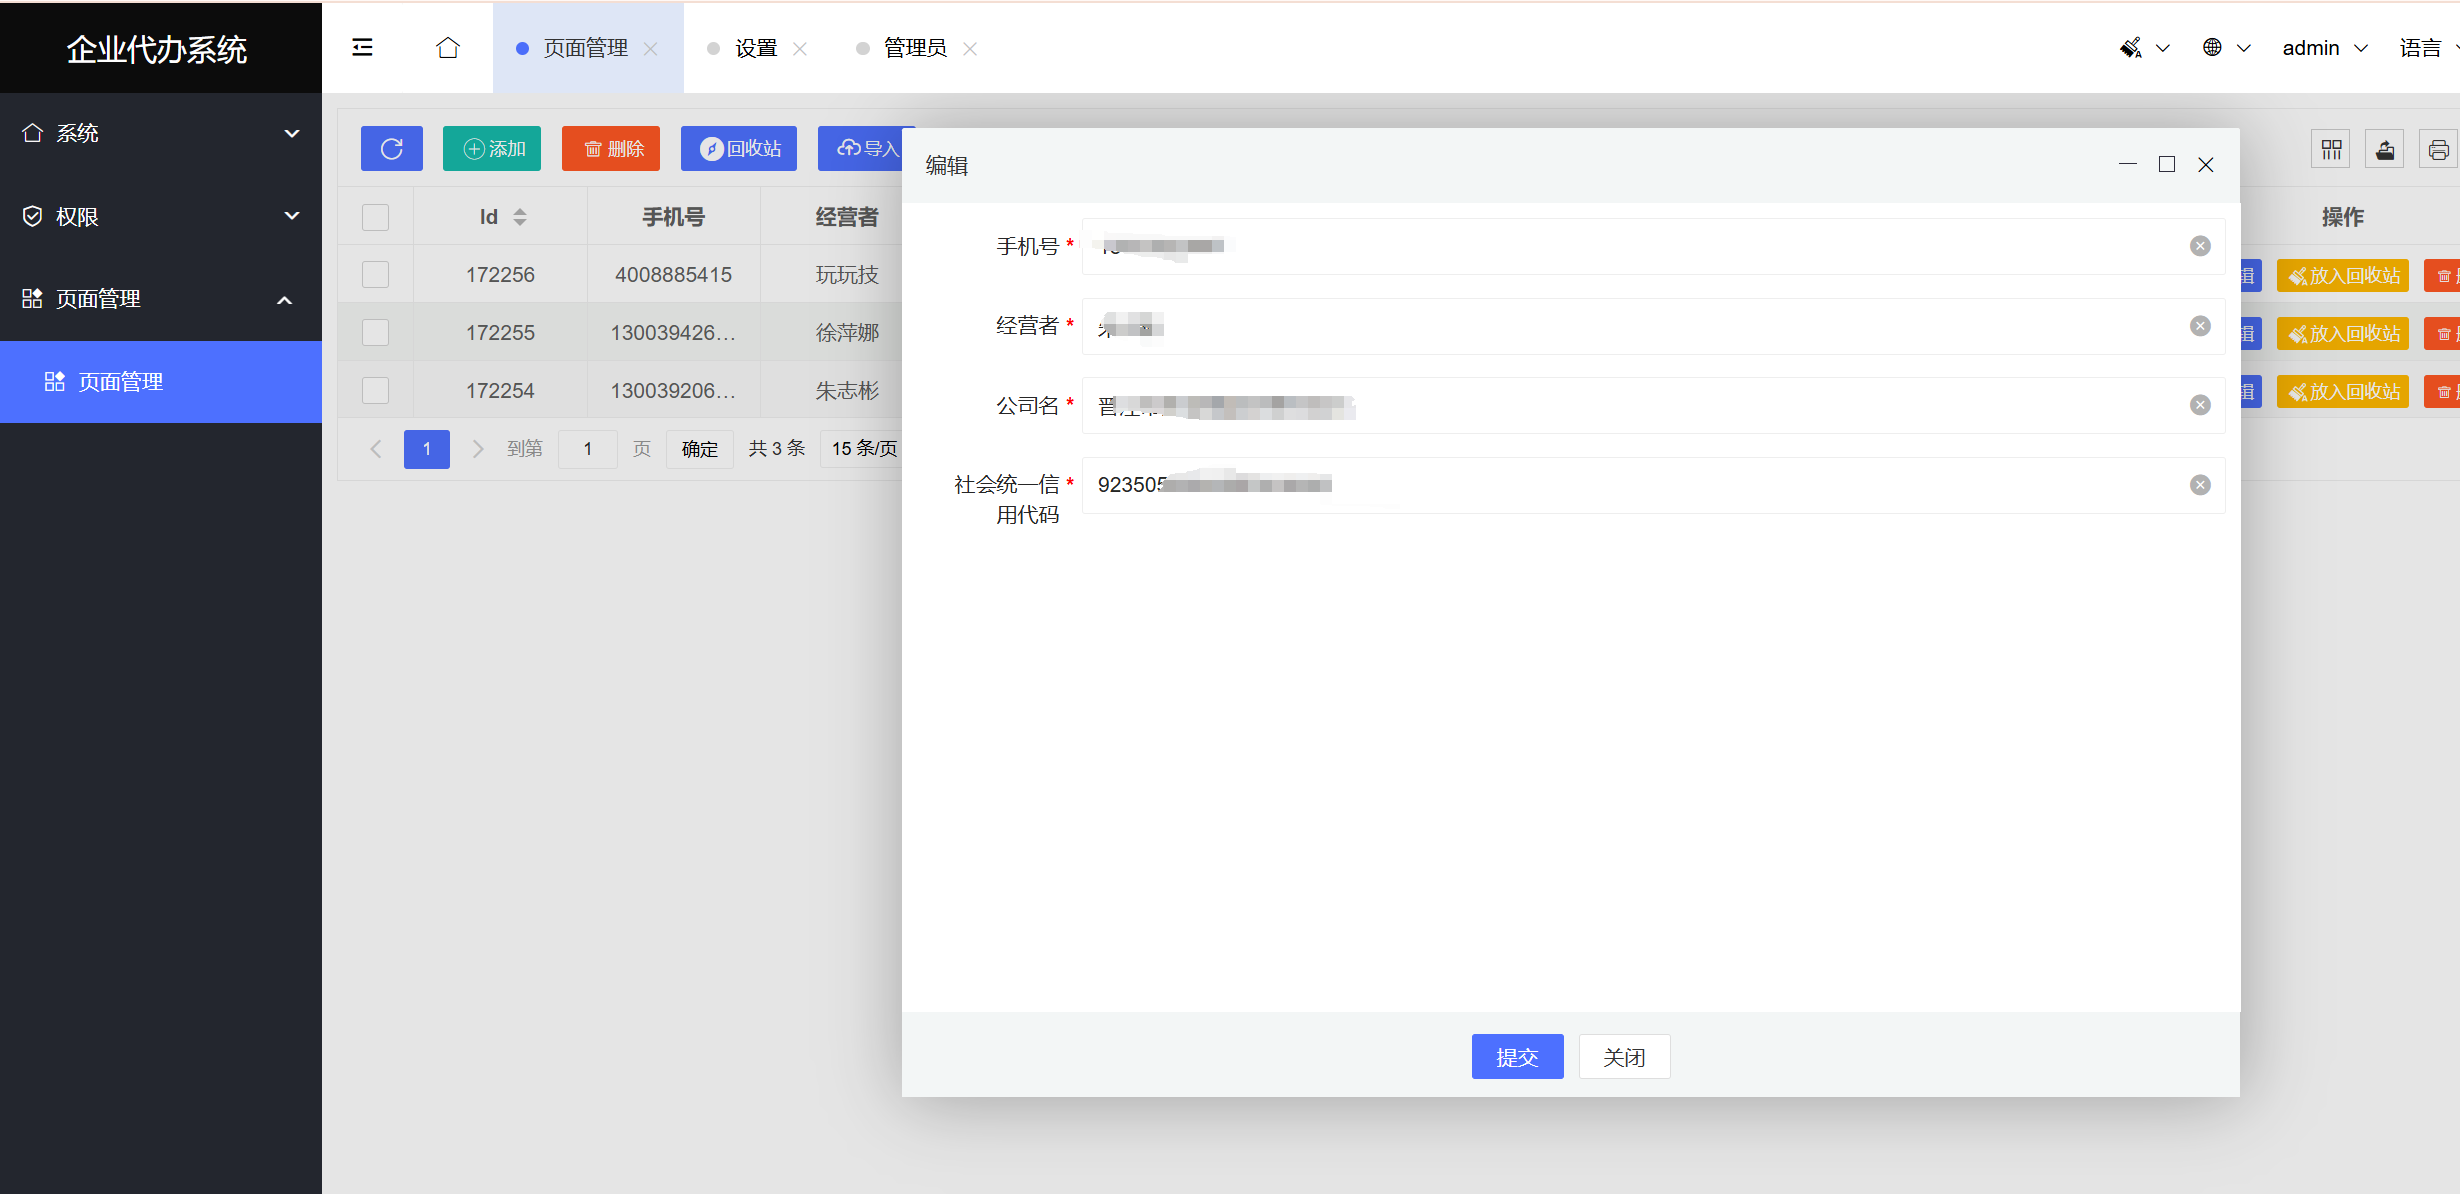Check the row 172256 checkbox
This screenshot has width=2460, height=1194.
(x=375, y=275)
